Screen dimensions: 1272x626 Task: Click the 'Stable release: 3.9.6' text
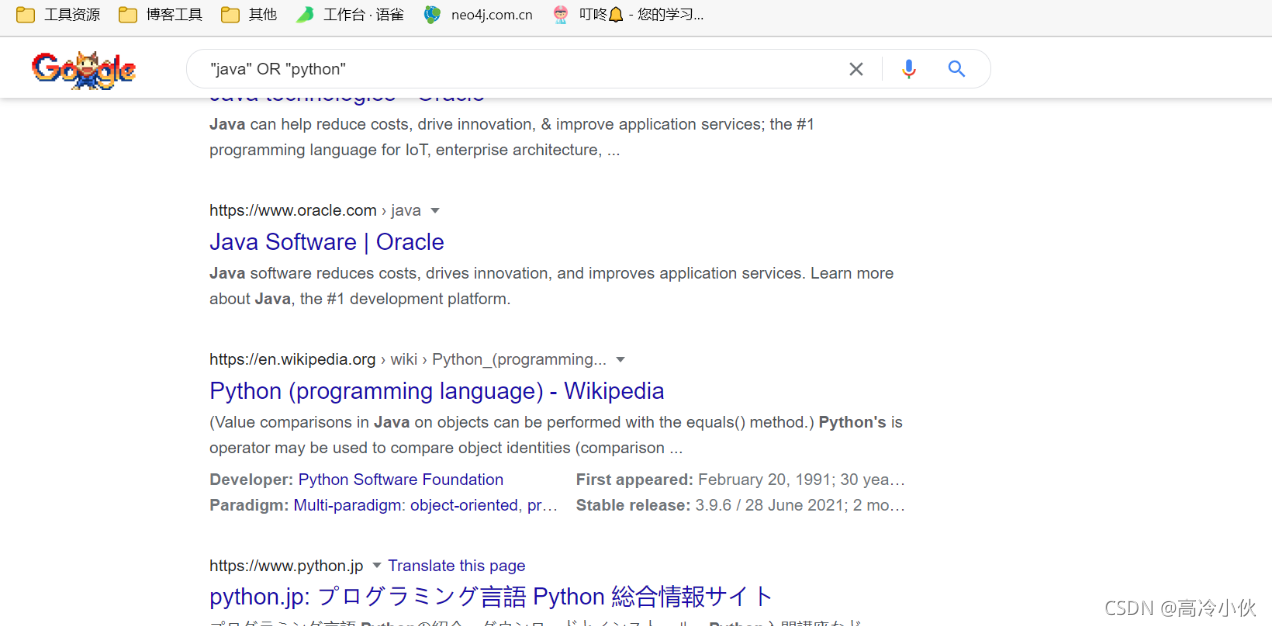740,506
